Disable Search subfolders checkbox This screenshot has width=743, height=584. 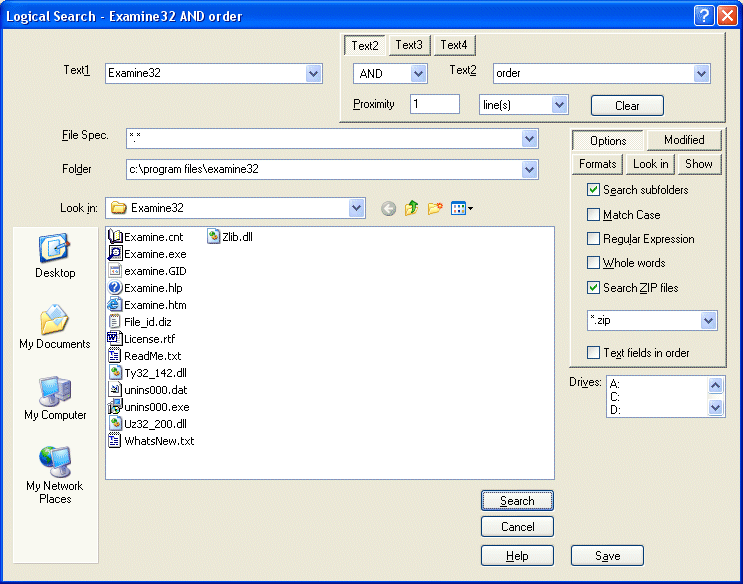593,190
